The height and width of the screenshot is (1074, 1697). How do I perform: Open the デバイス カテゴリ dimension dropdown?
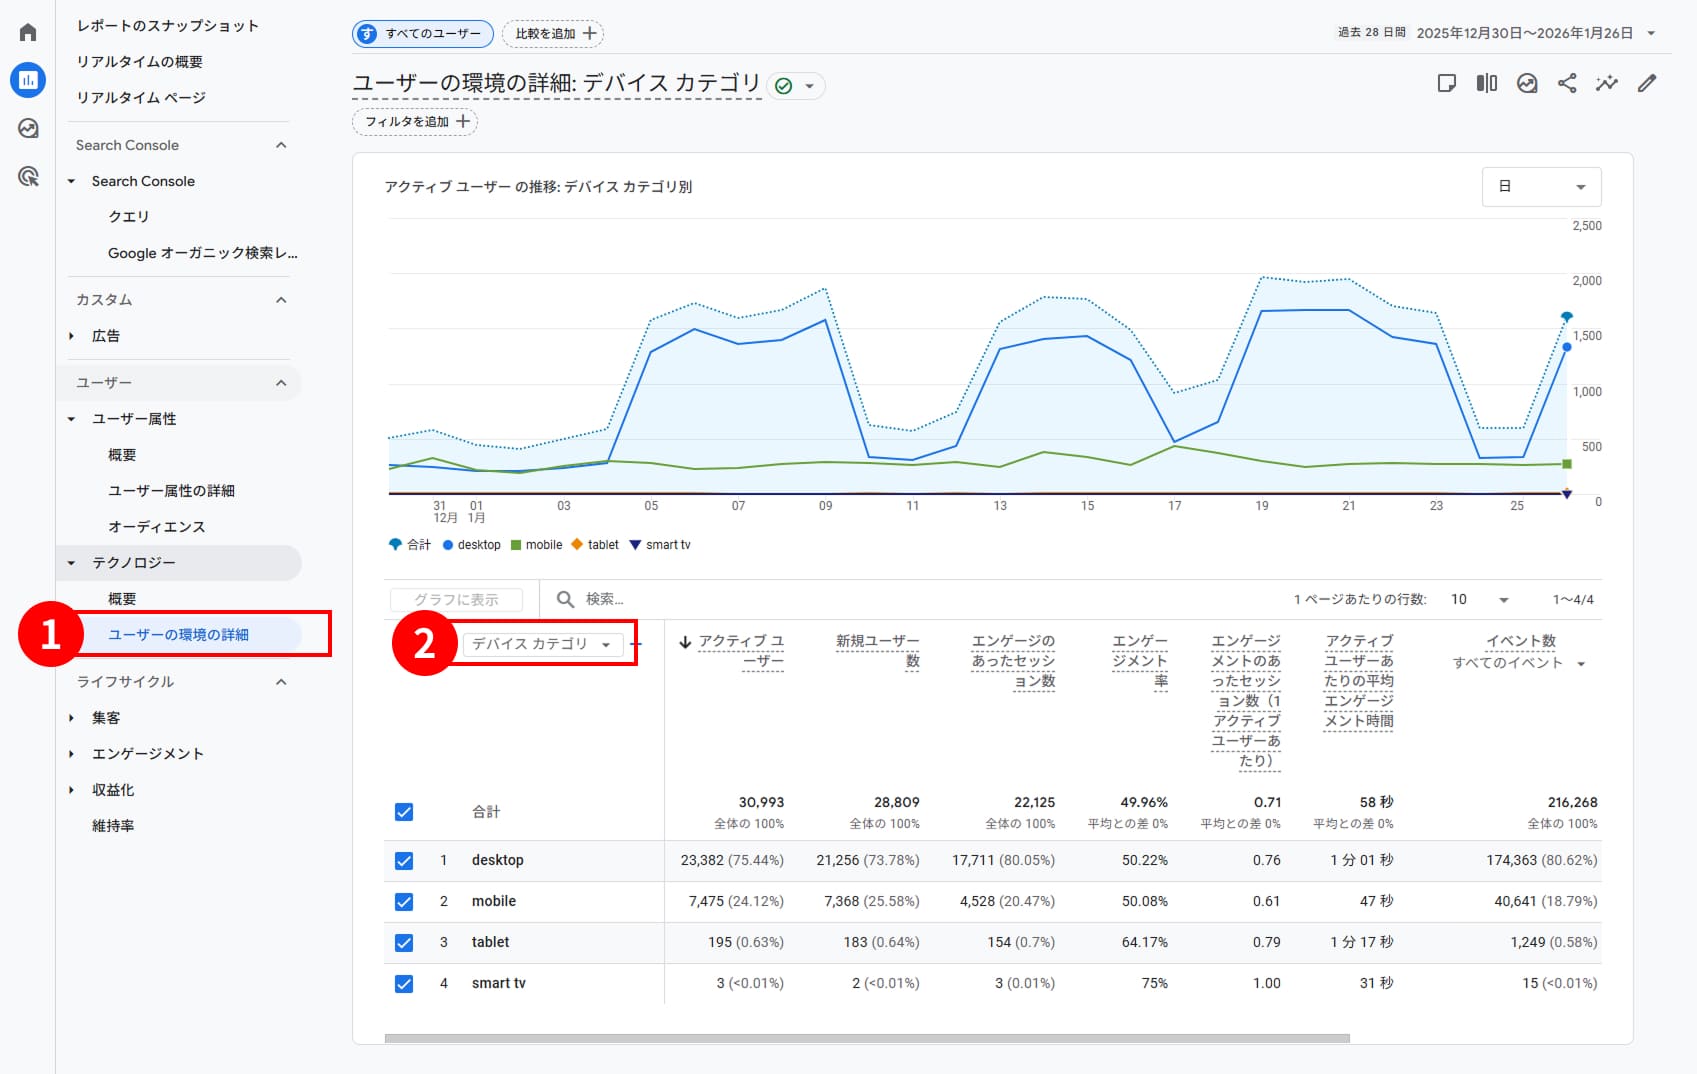541,644
